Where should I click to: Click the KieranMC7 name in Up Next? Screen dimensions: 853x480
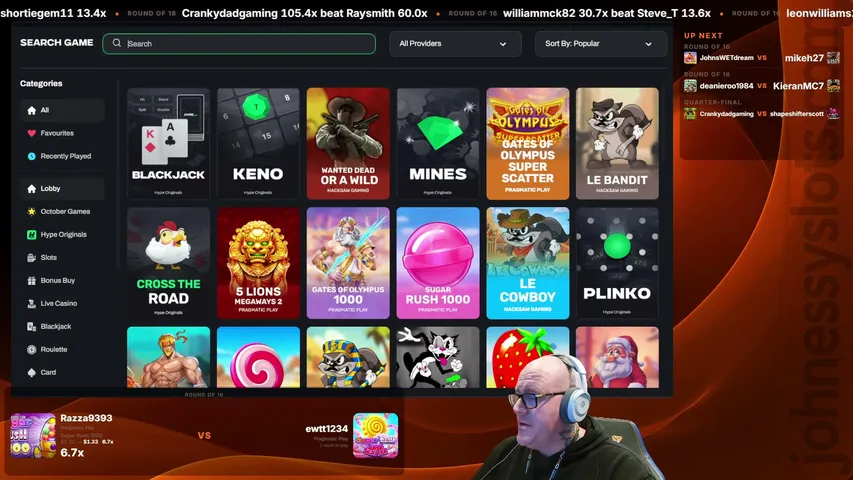click(x=798, y=86)
